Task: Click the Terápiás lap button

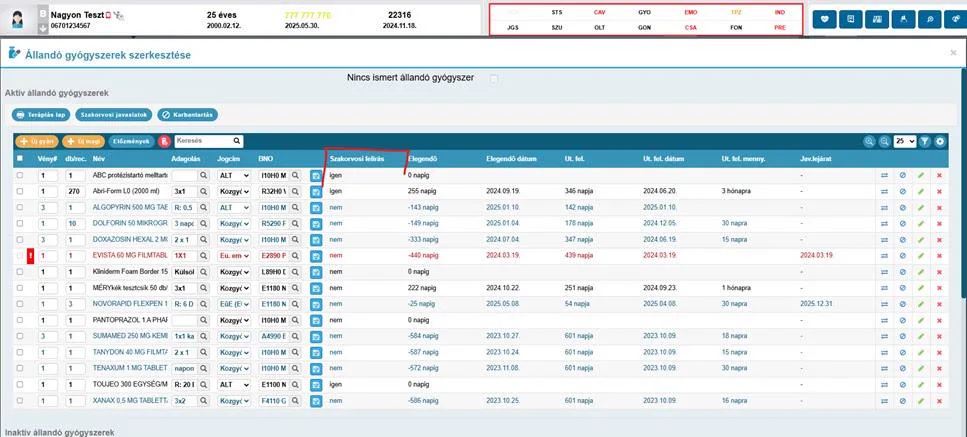Action: click(40, 115)
